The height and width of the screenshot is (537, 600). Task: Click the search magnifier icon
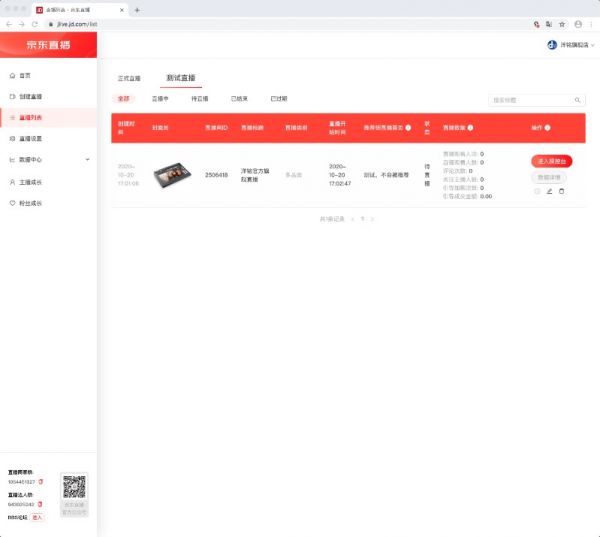(577, 100)
